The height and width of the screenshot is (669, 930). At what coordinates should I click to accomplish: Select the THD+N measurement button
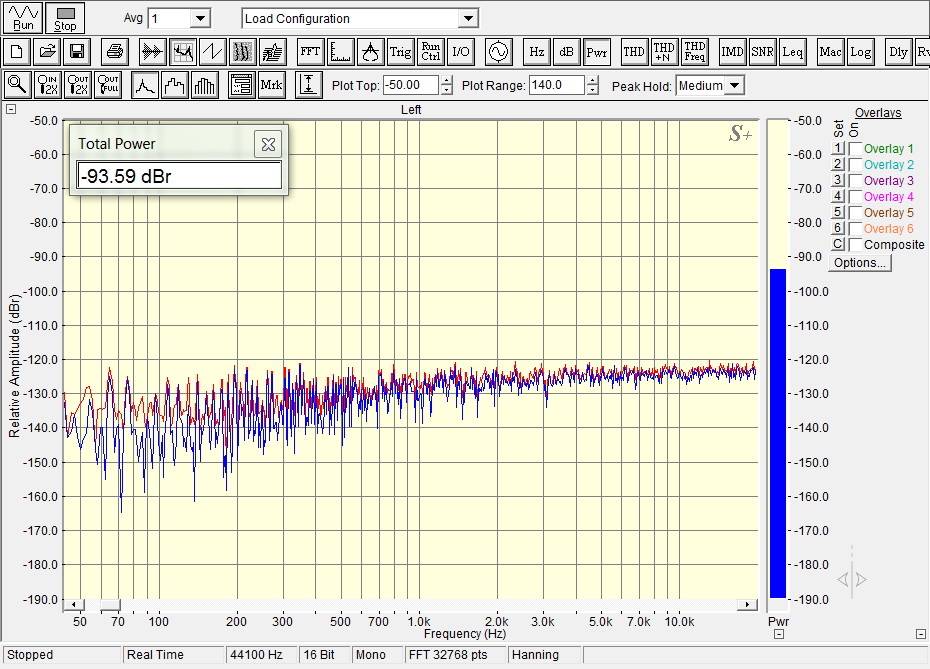(664, 51)
